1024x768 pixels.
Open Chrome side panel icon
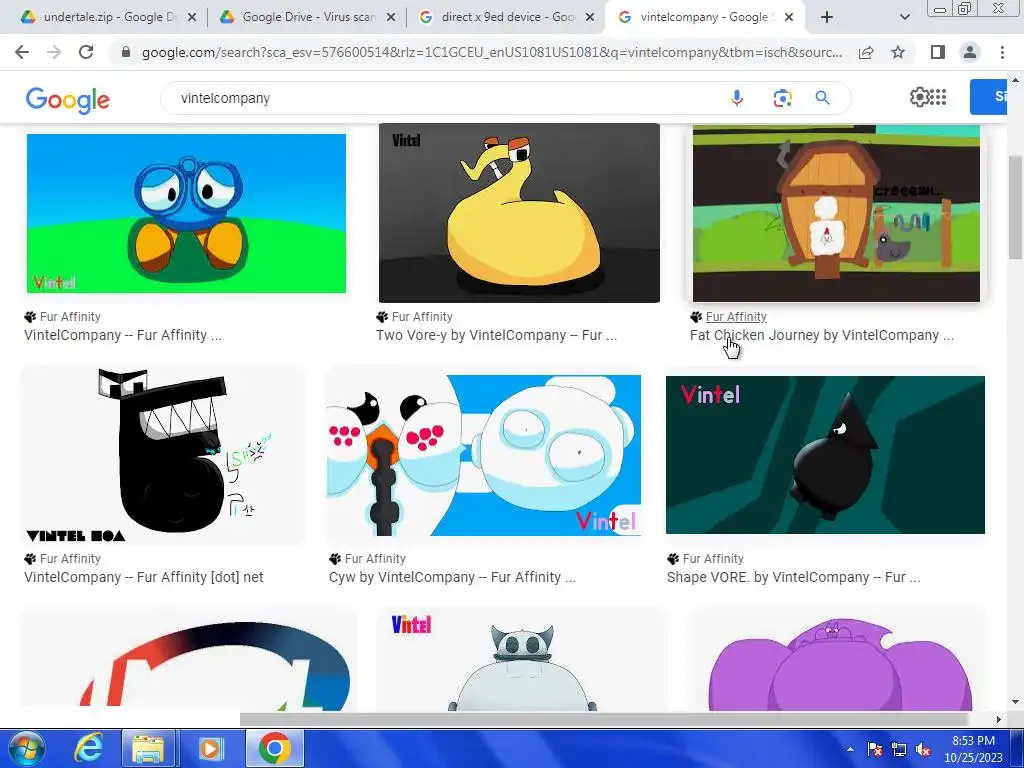click(x=938, y=52)
